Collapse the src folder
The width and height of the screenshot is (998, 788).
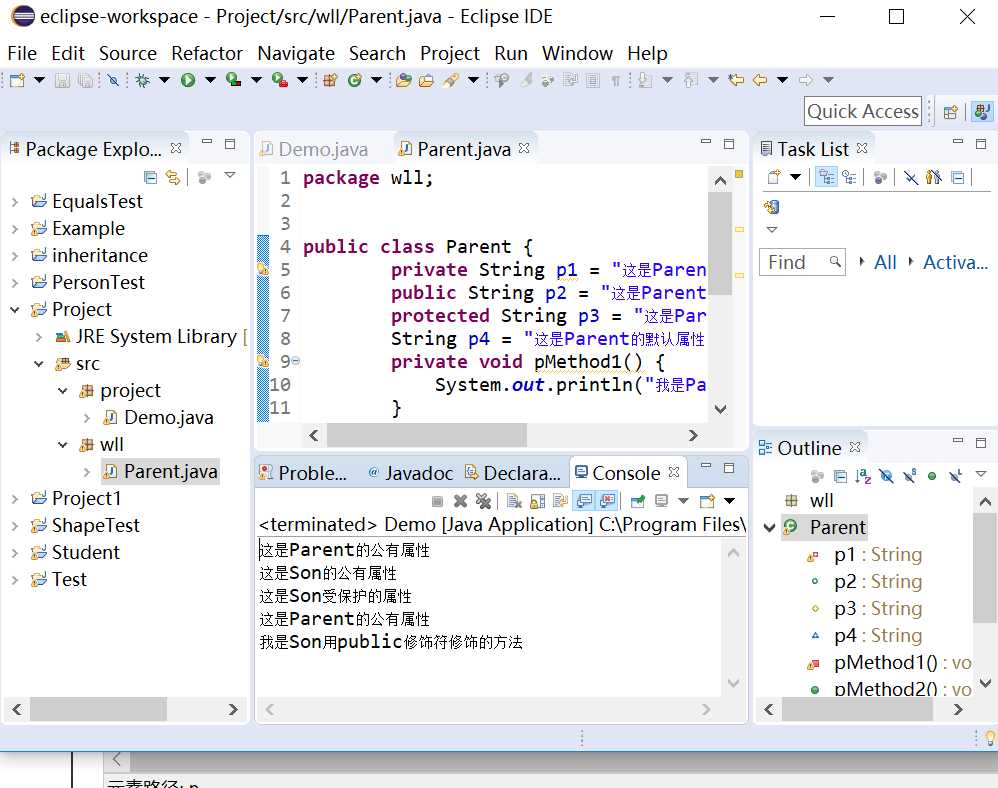pos(39,364)
